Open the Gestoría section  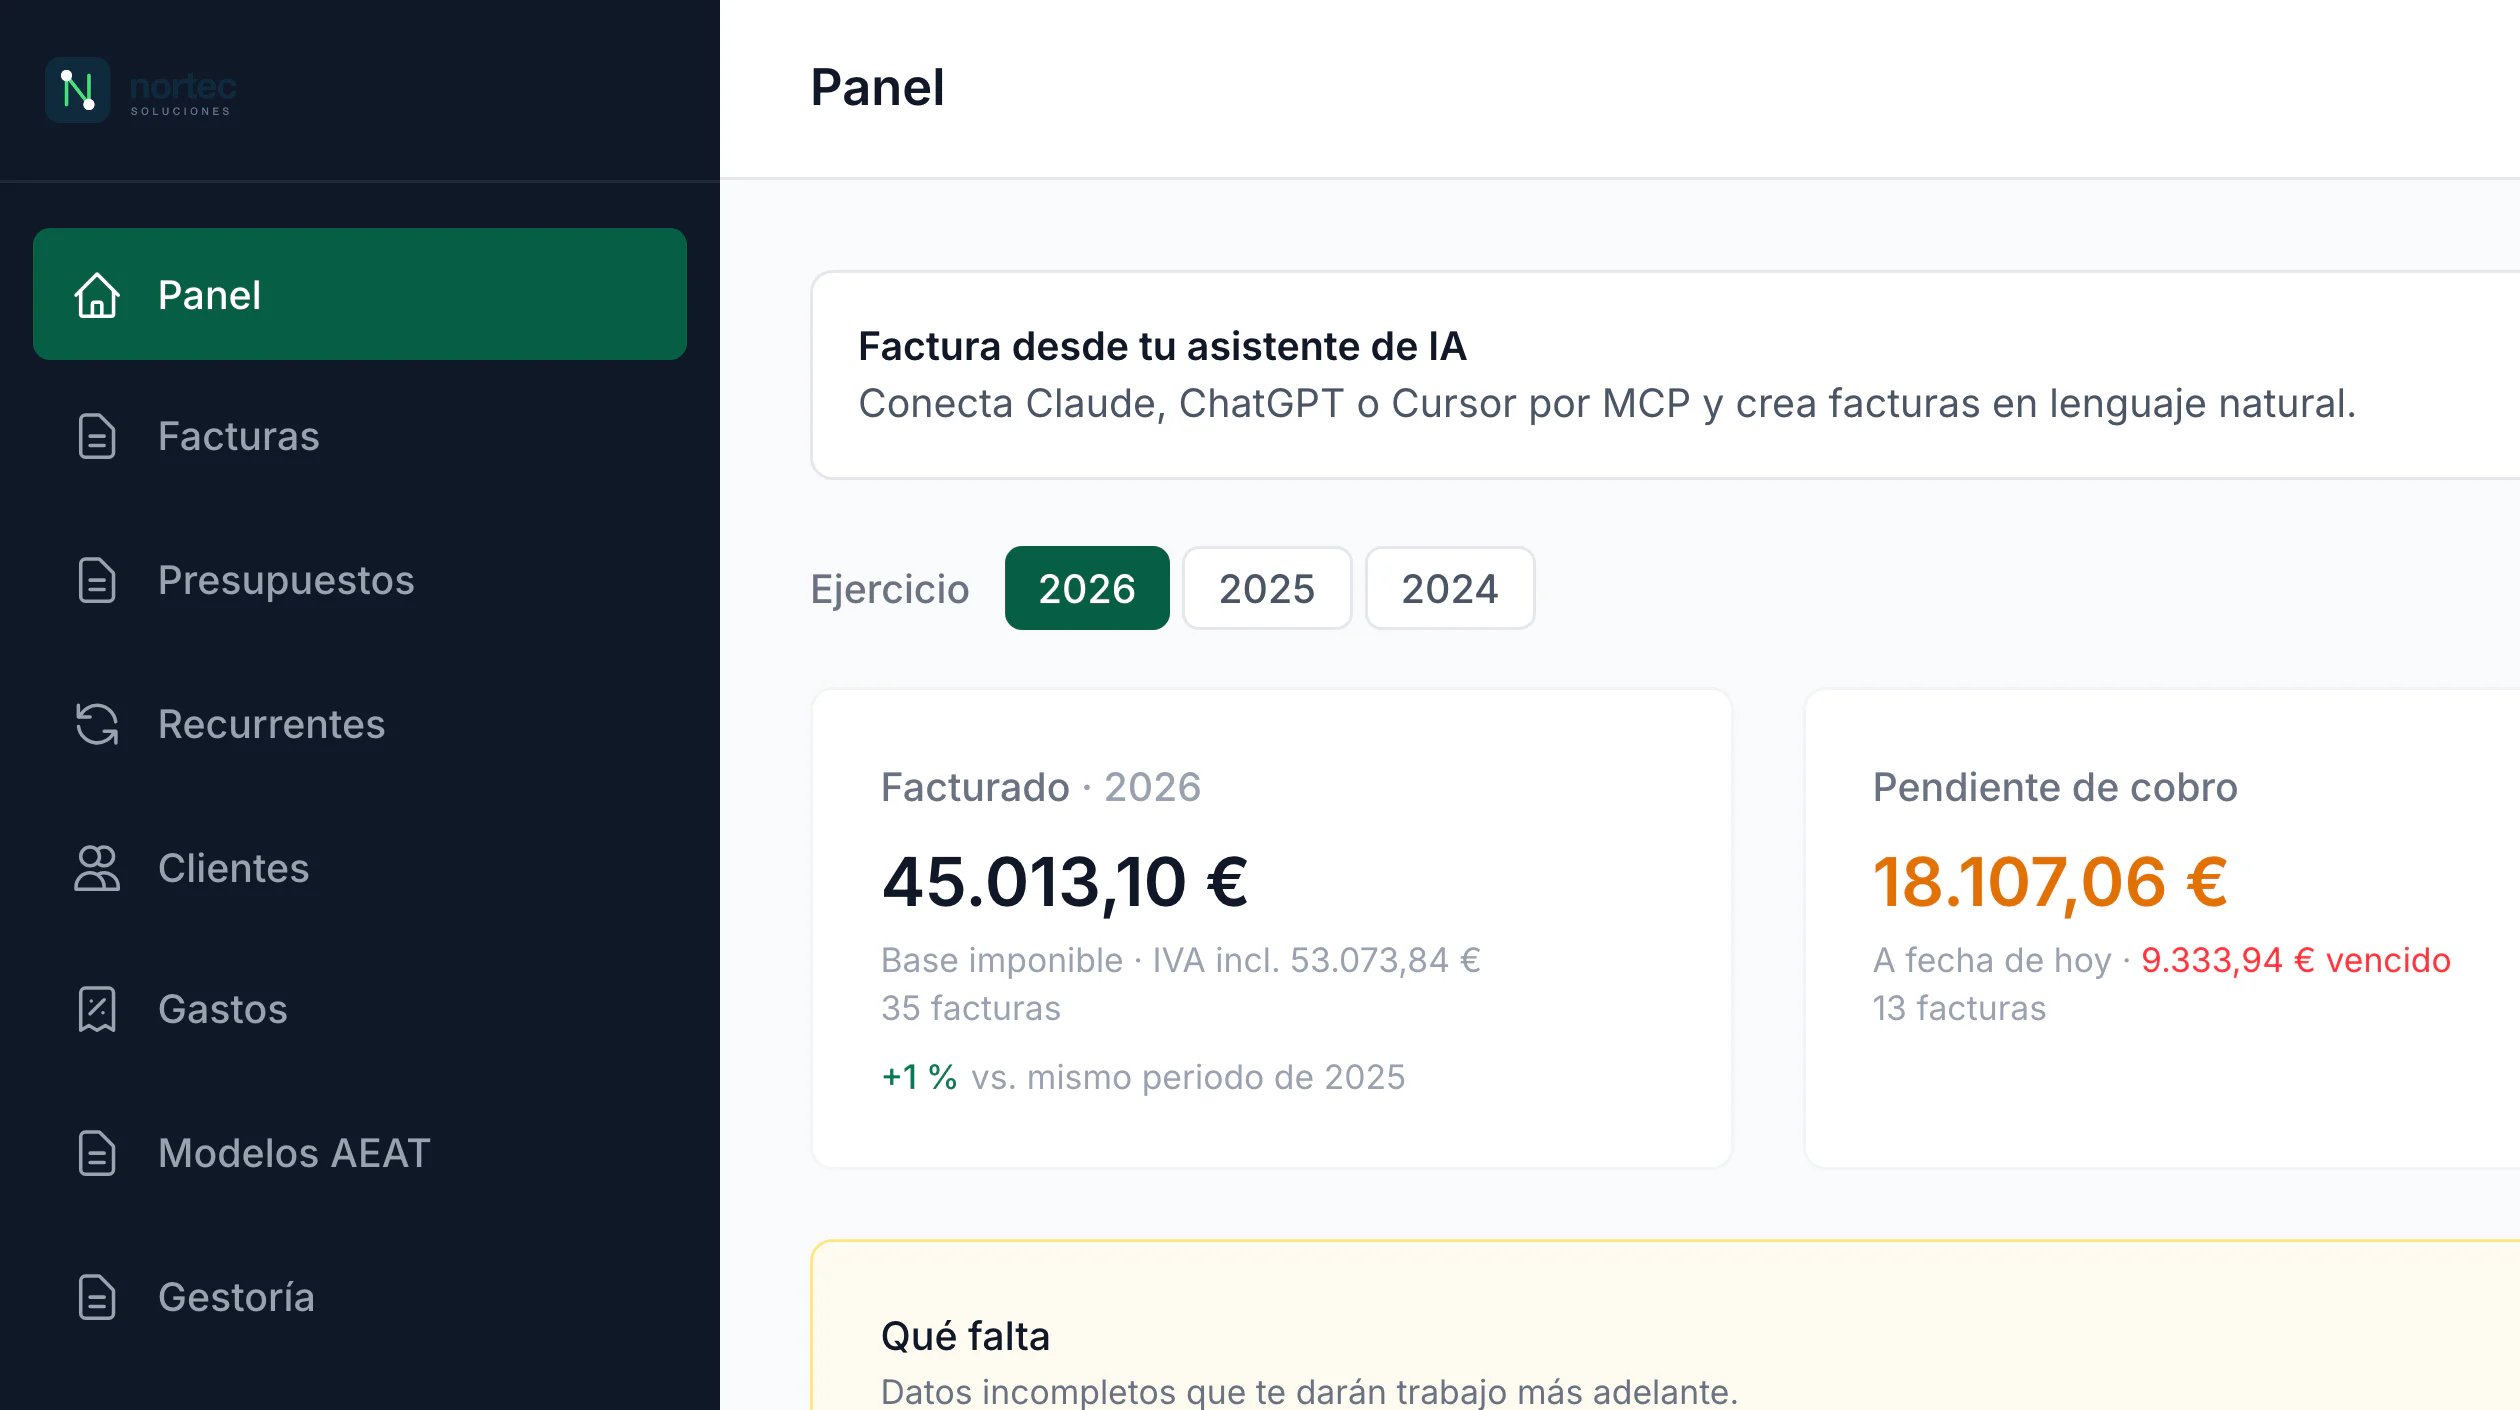(360, 1297)
